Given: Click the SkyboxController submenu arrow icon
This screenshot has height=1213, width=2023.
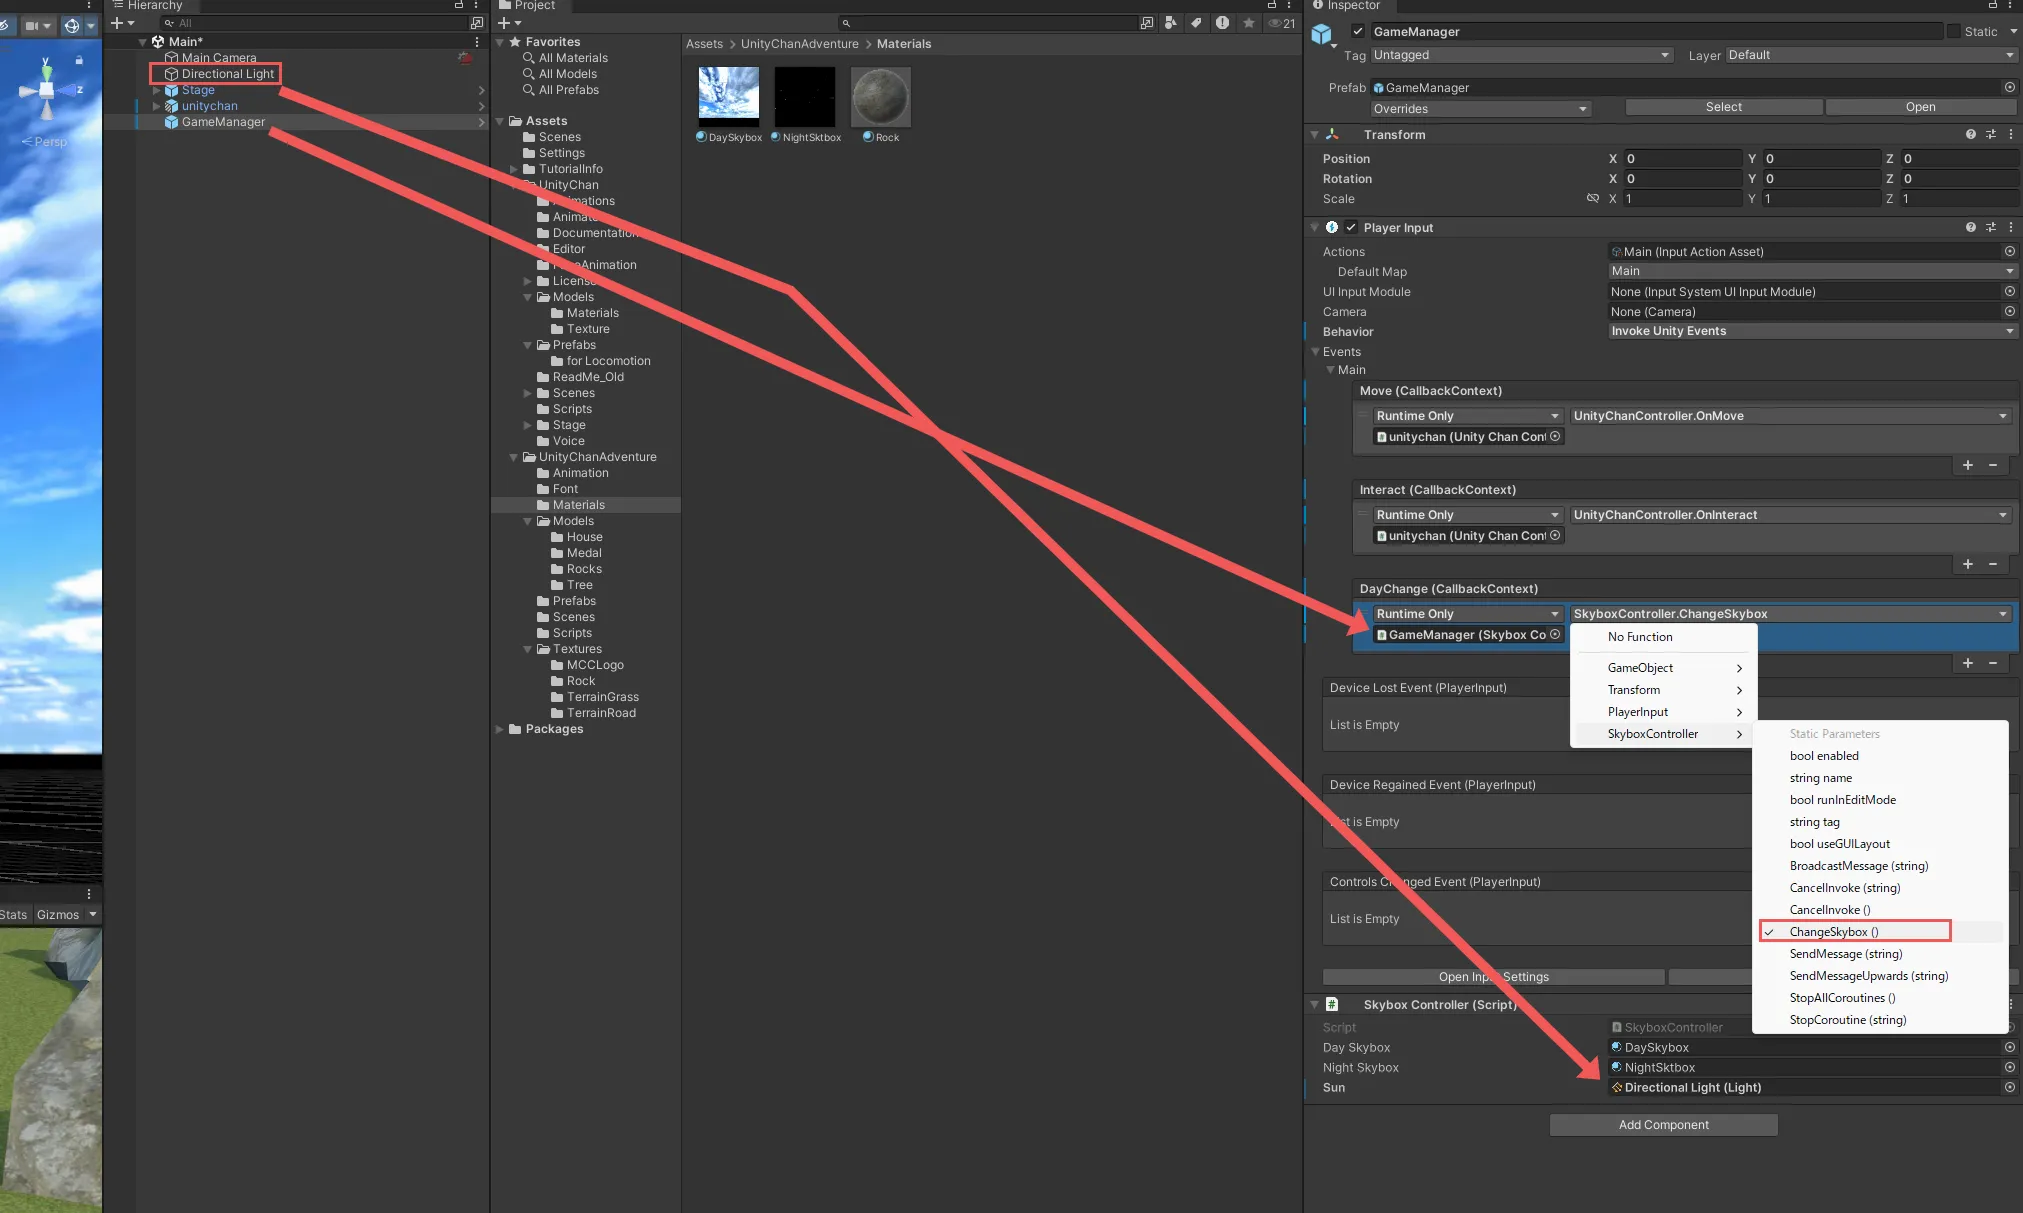Looking at the screenshot, I should coord(1740,734).
